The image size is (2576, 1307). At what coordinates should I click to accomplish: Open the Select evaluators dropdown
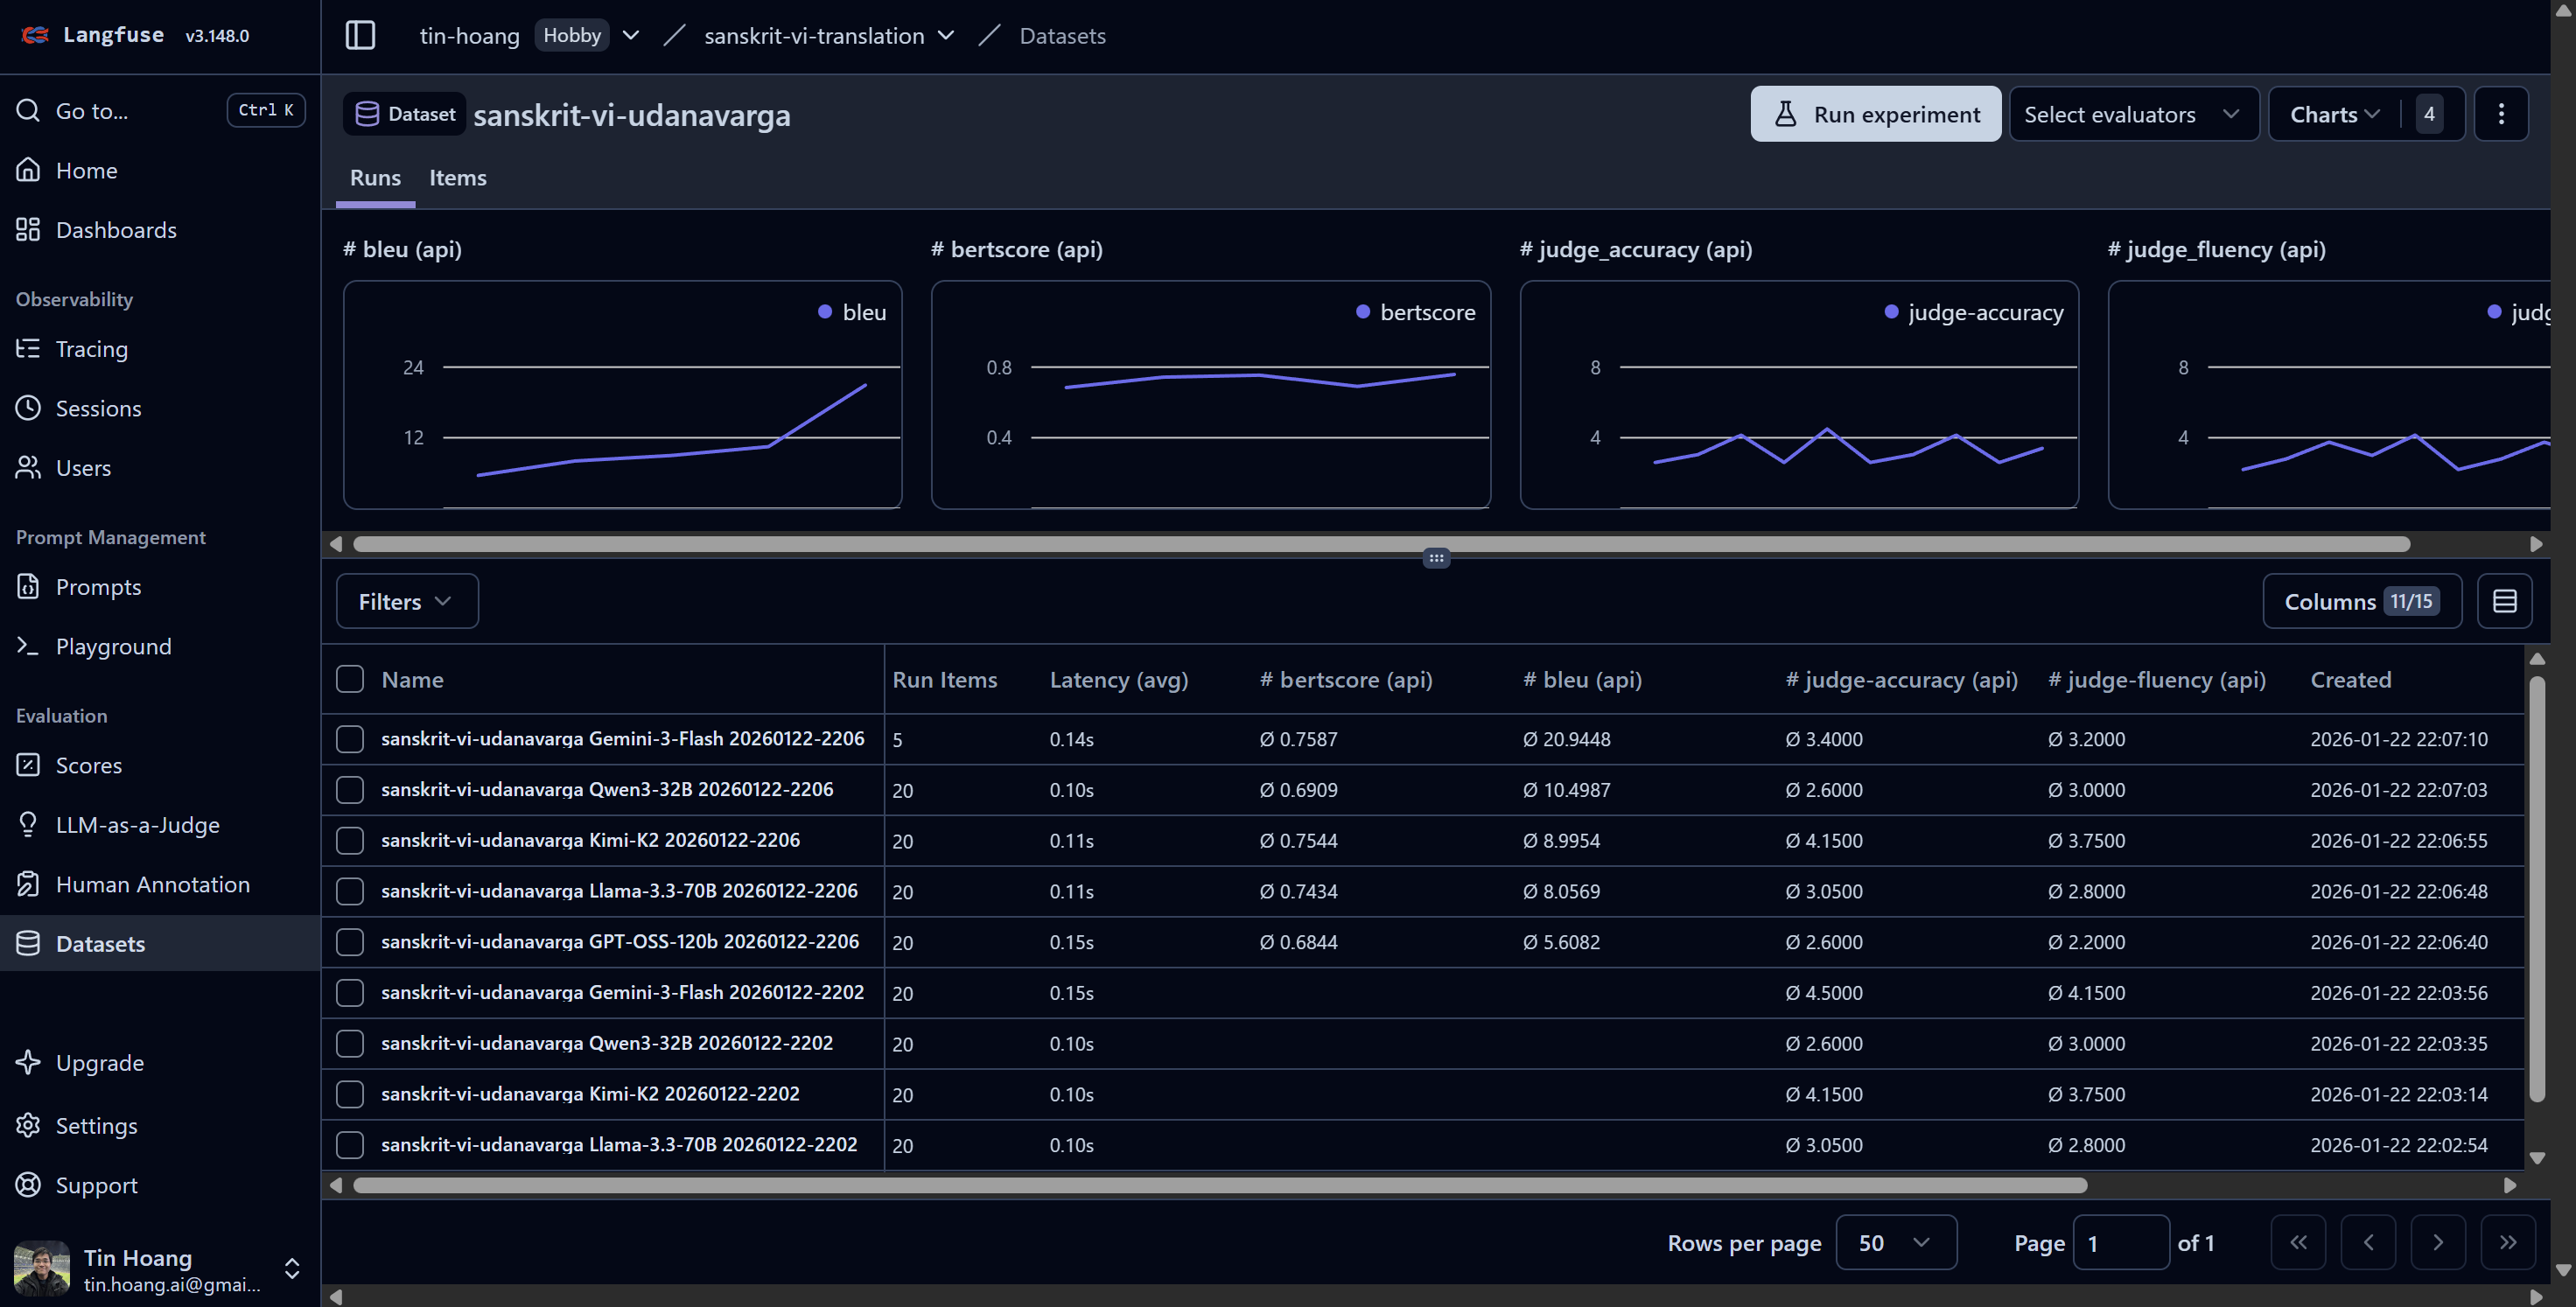click(2133, 113)
